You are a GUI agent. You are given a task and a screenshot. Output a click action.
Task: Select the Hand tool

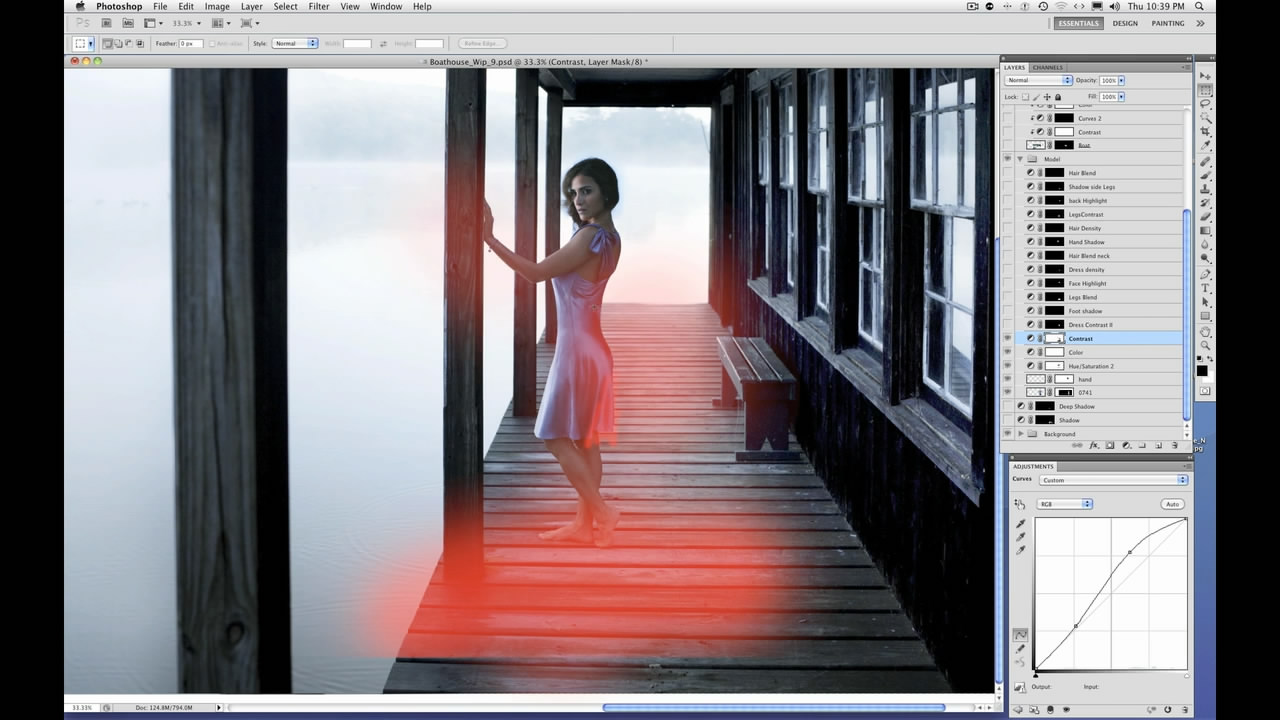[1205, 331]
